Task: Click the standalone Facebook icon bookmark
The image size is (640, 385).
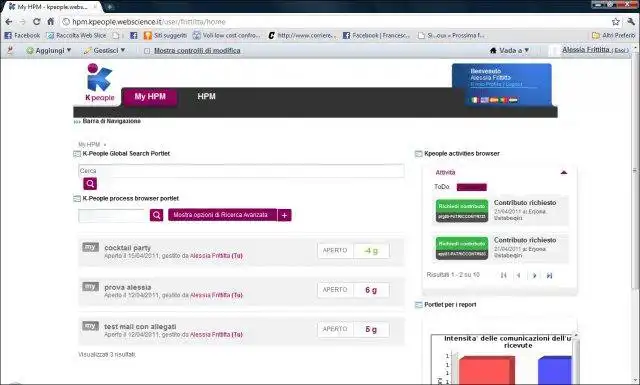Action: (133, 36)
